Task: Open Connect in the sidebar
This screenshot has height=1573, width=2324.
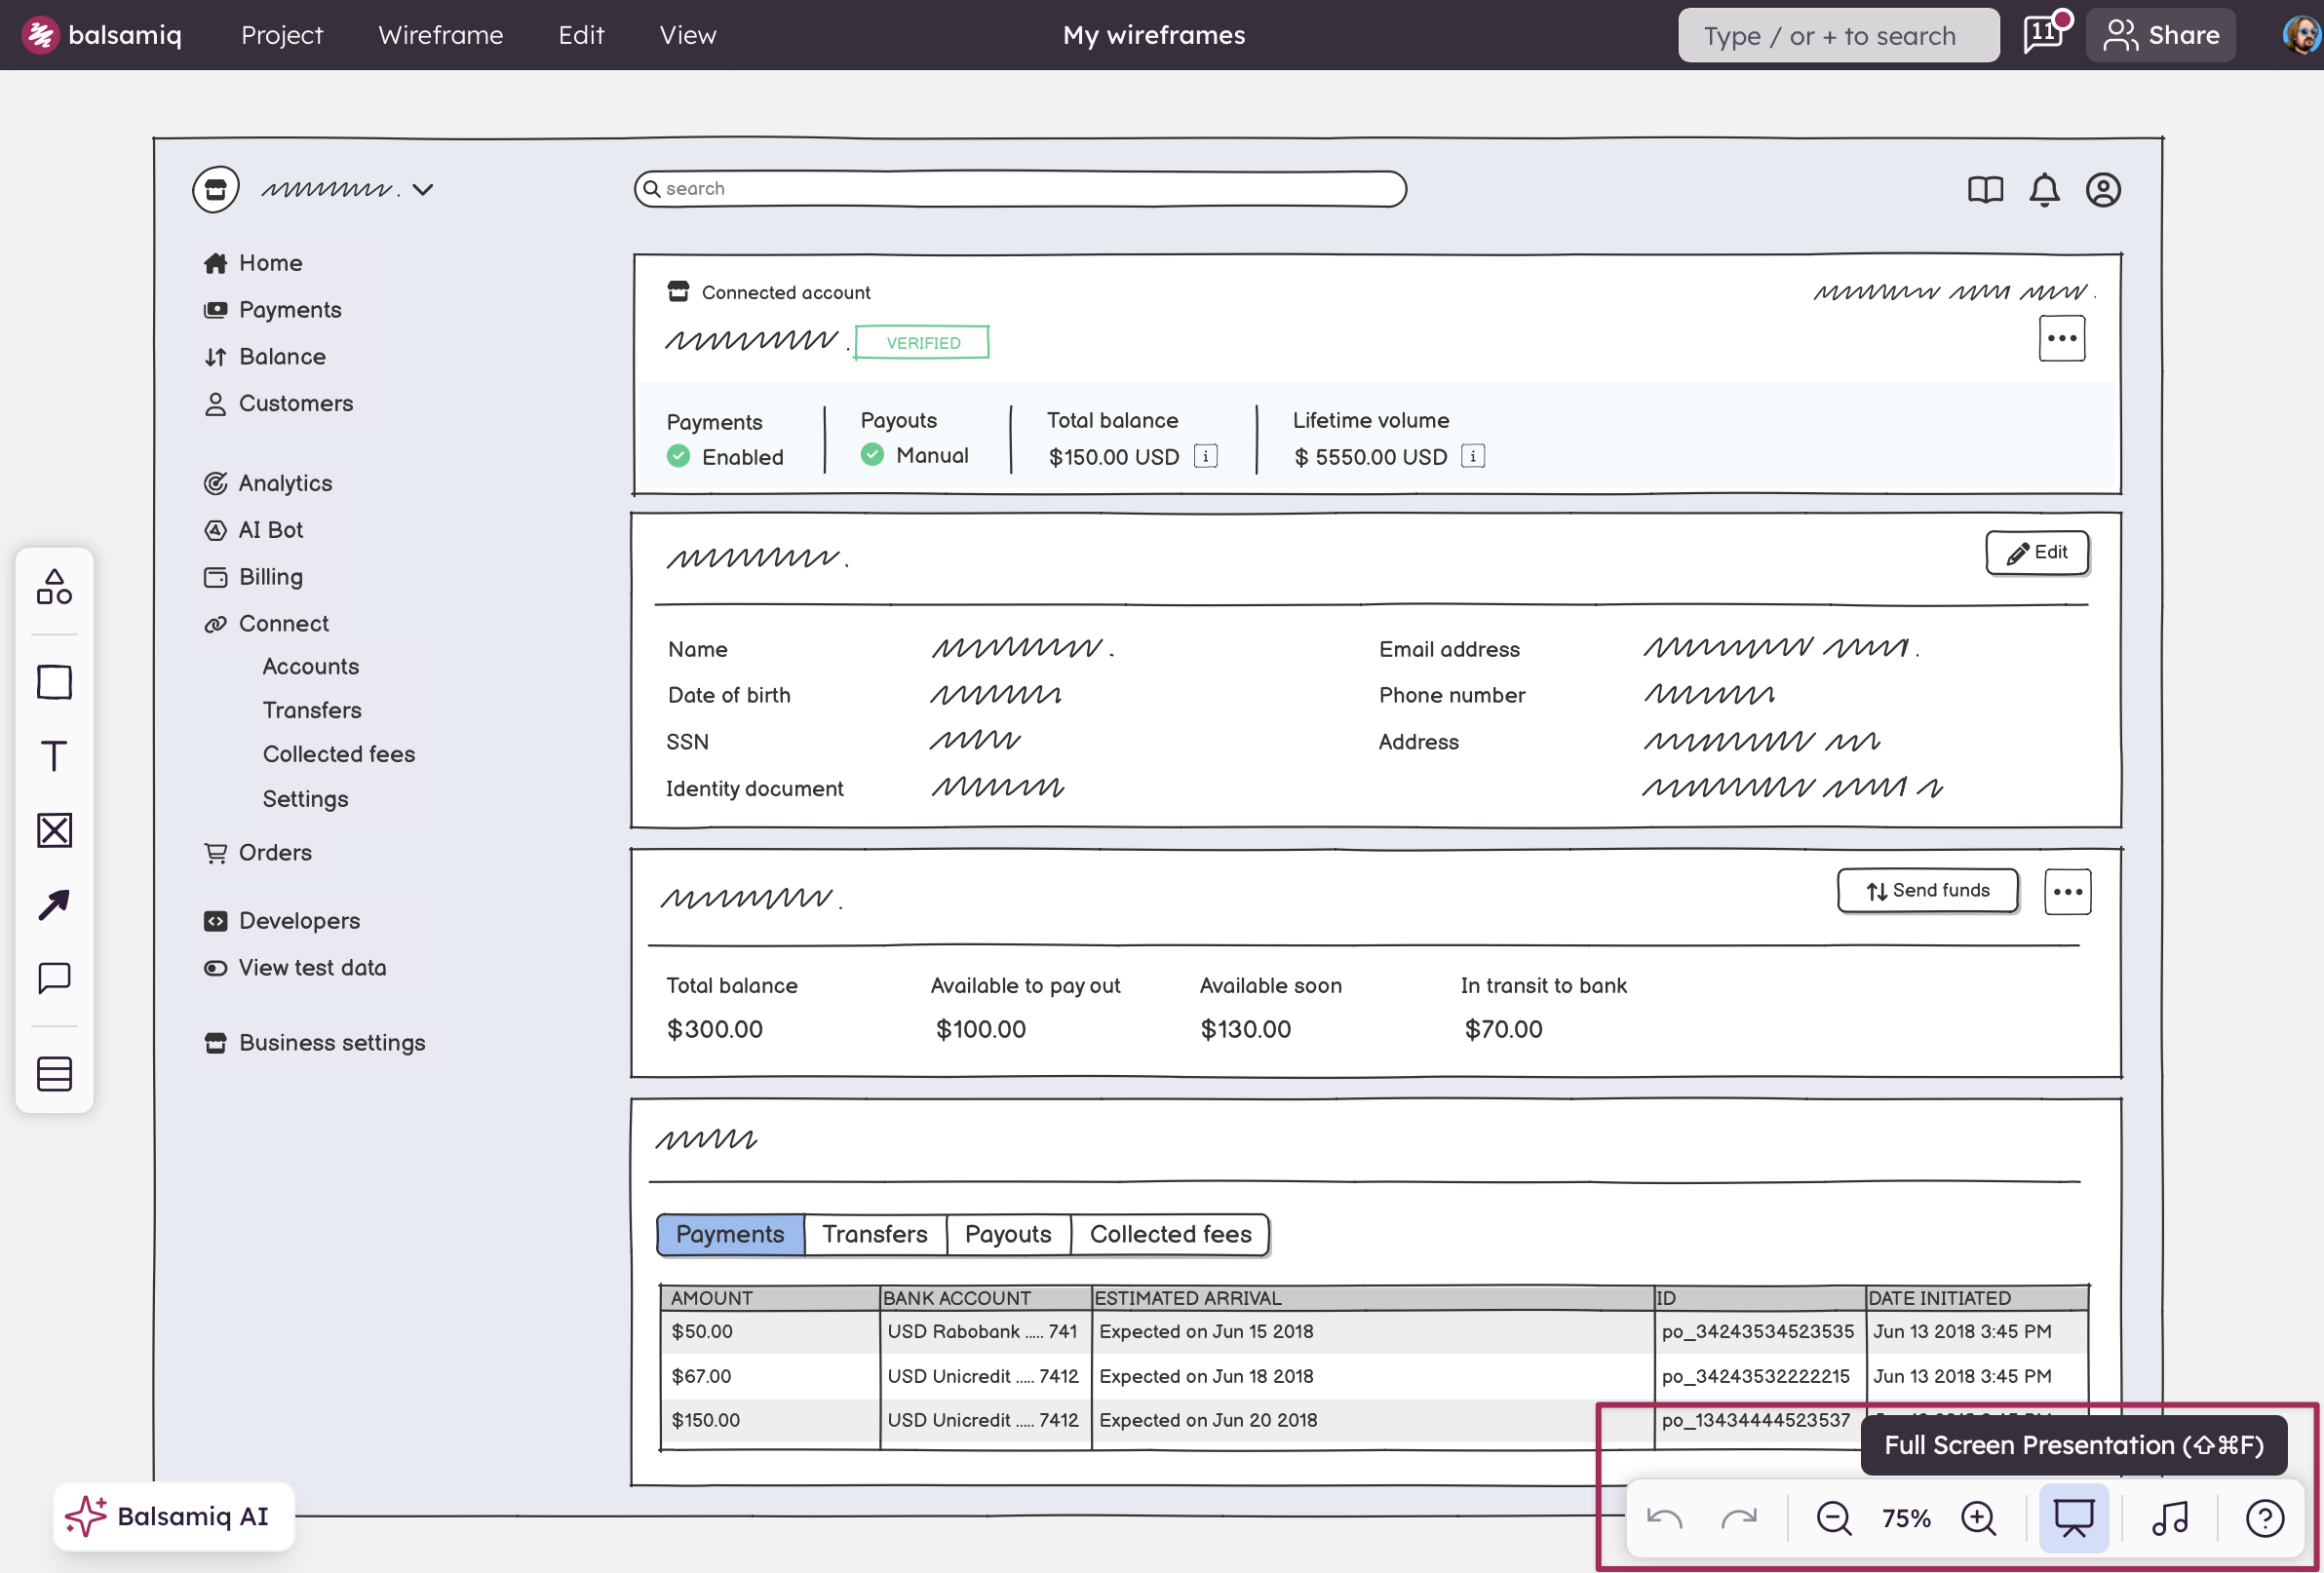Action: tap(265, 624)
